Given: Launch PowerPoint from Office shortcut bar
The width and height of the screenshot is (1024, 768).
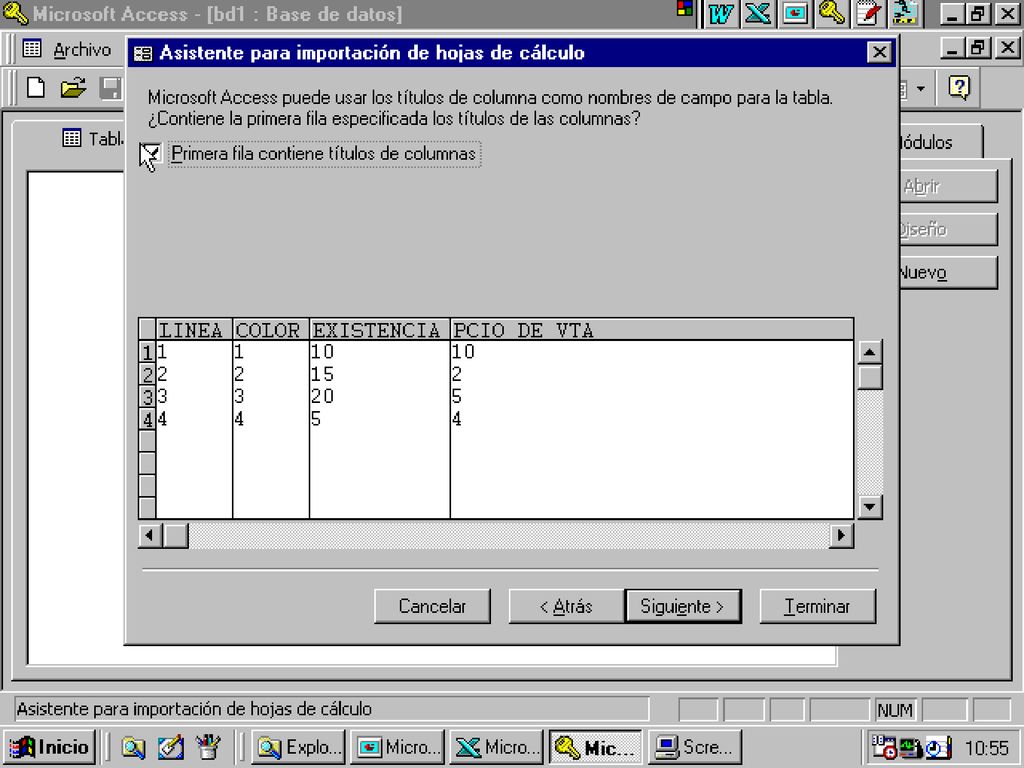Looking at the screenshot, I should click(795, 14).
